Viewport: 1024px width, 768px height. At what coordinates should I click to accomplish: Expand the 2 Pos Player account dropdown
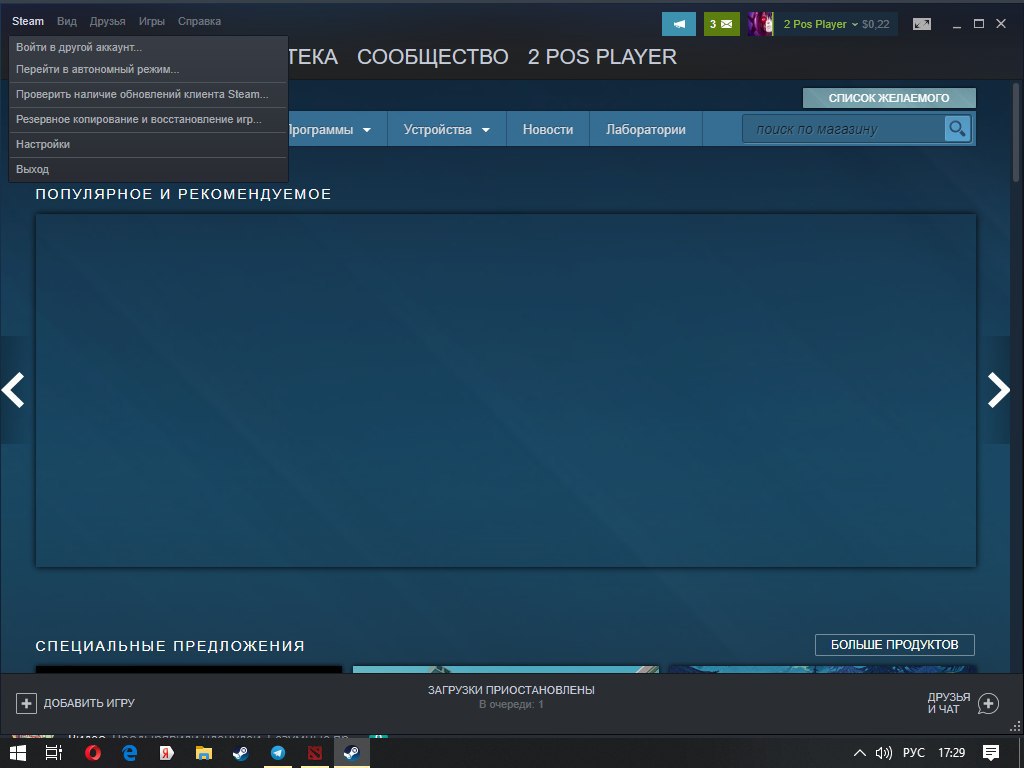point(820,24)
